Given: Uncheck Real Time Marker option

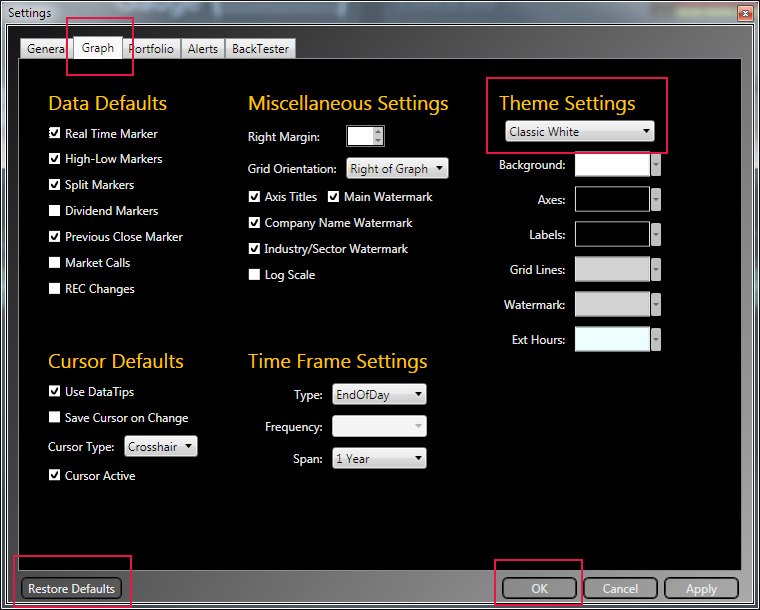Looking at the screenshot, I should [55, 133].
